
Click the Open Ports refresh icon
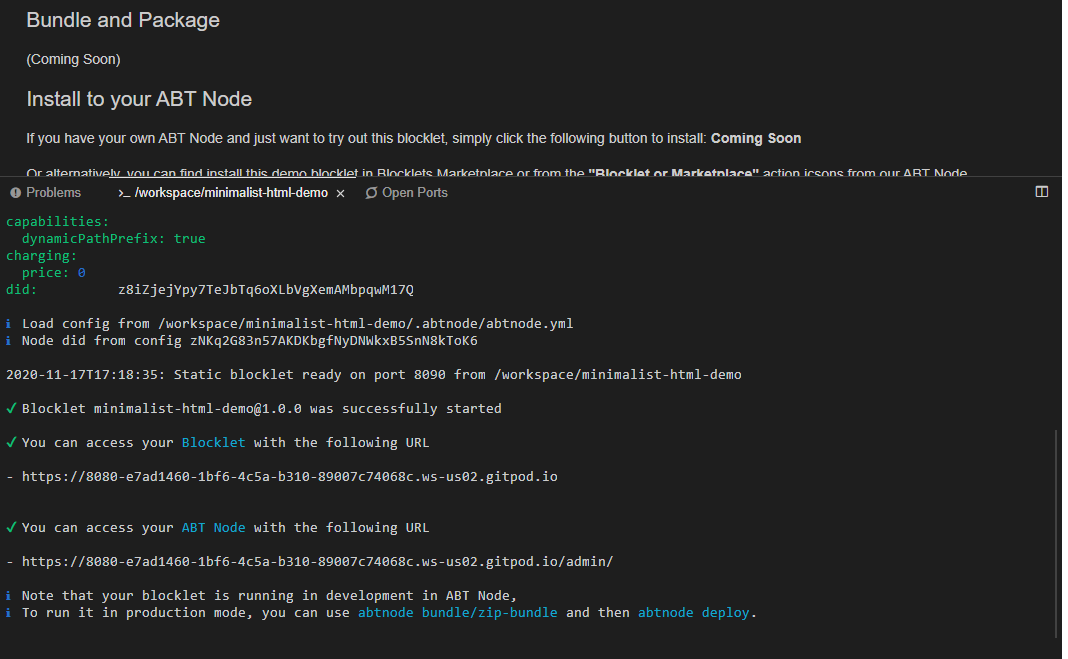(372, 192)
